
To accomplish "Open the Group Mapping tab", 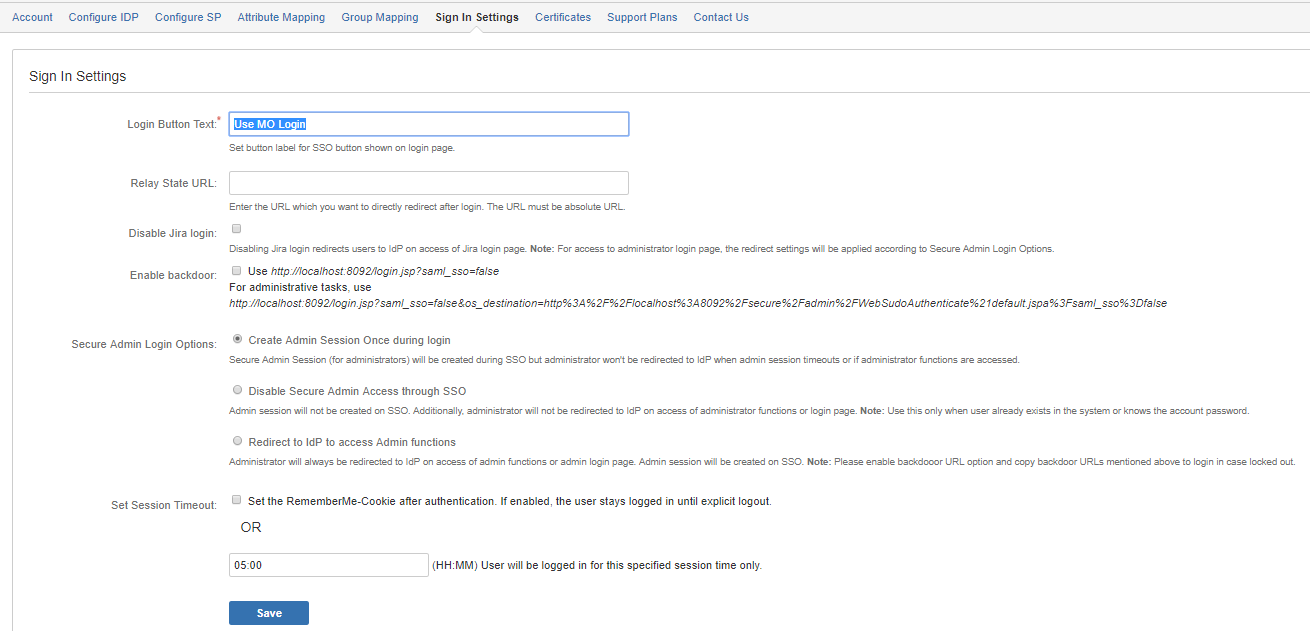I will [x=380, y=17].
